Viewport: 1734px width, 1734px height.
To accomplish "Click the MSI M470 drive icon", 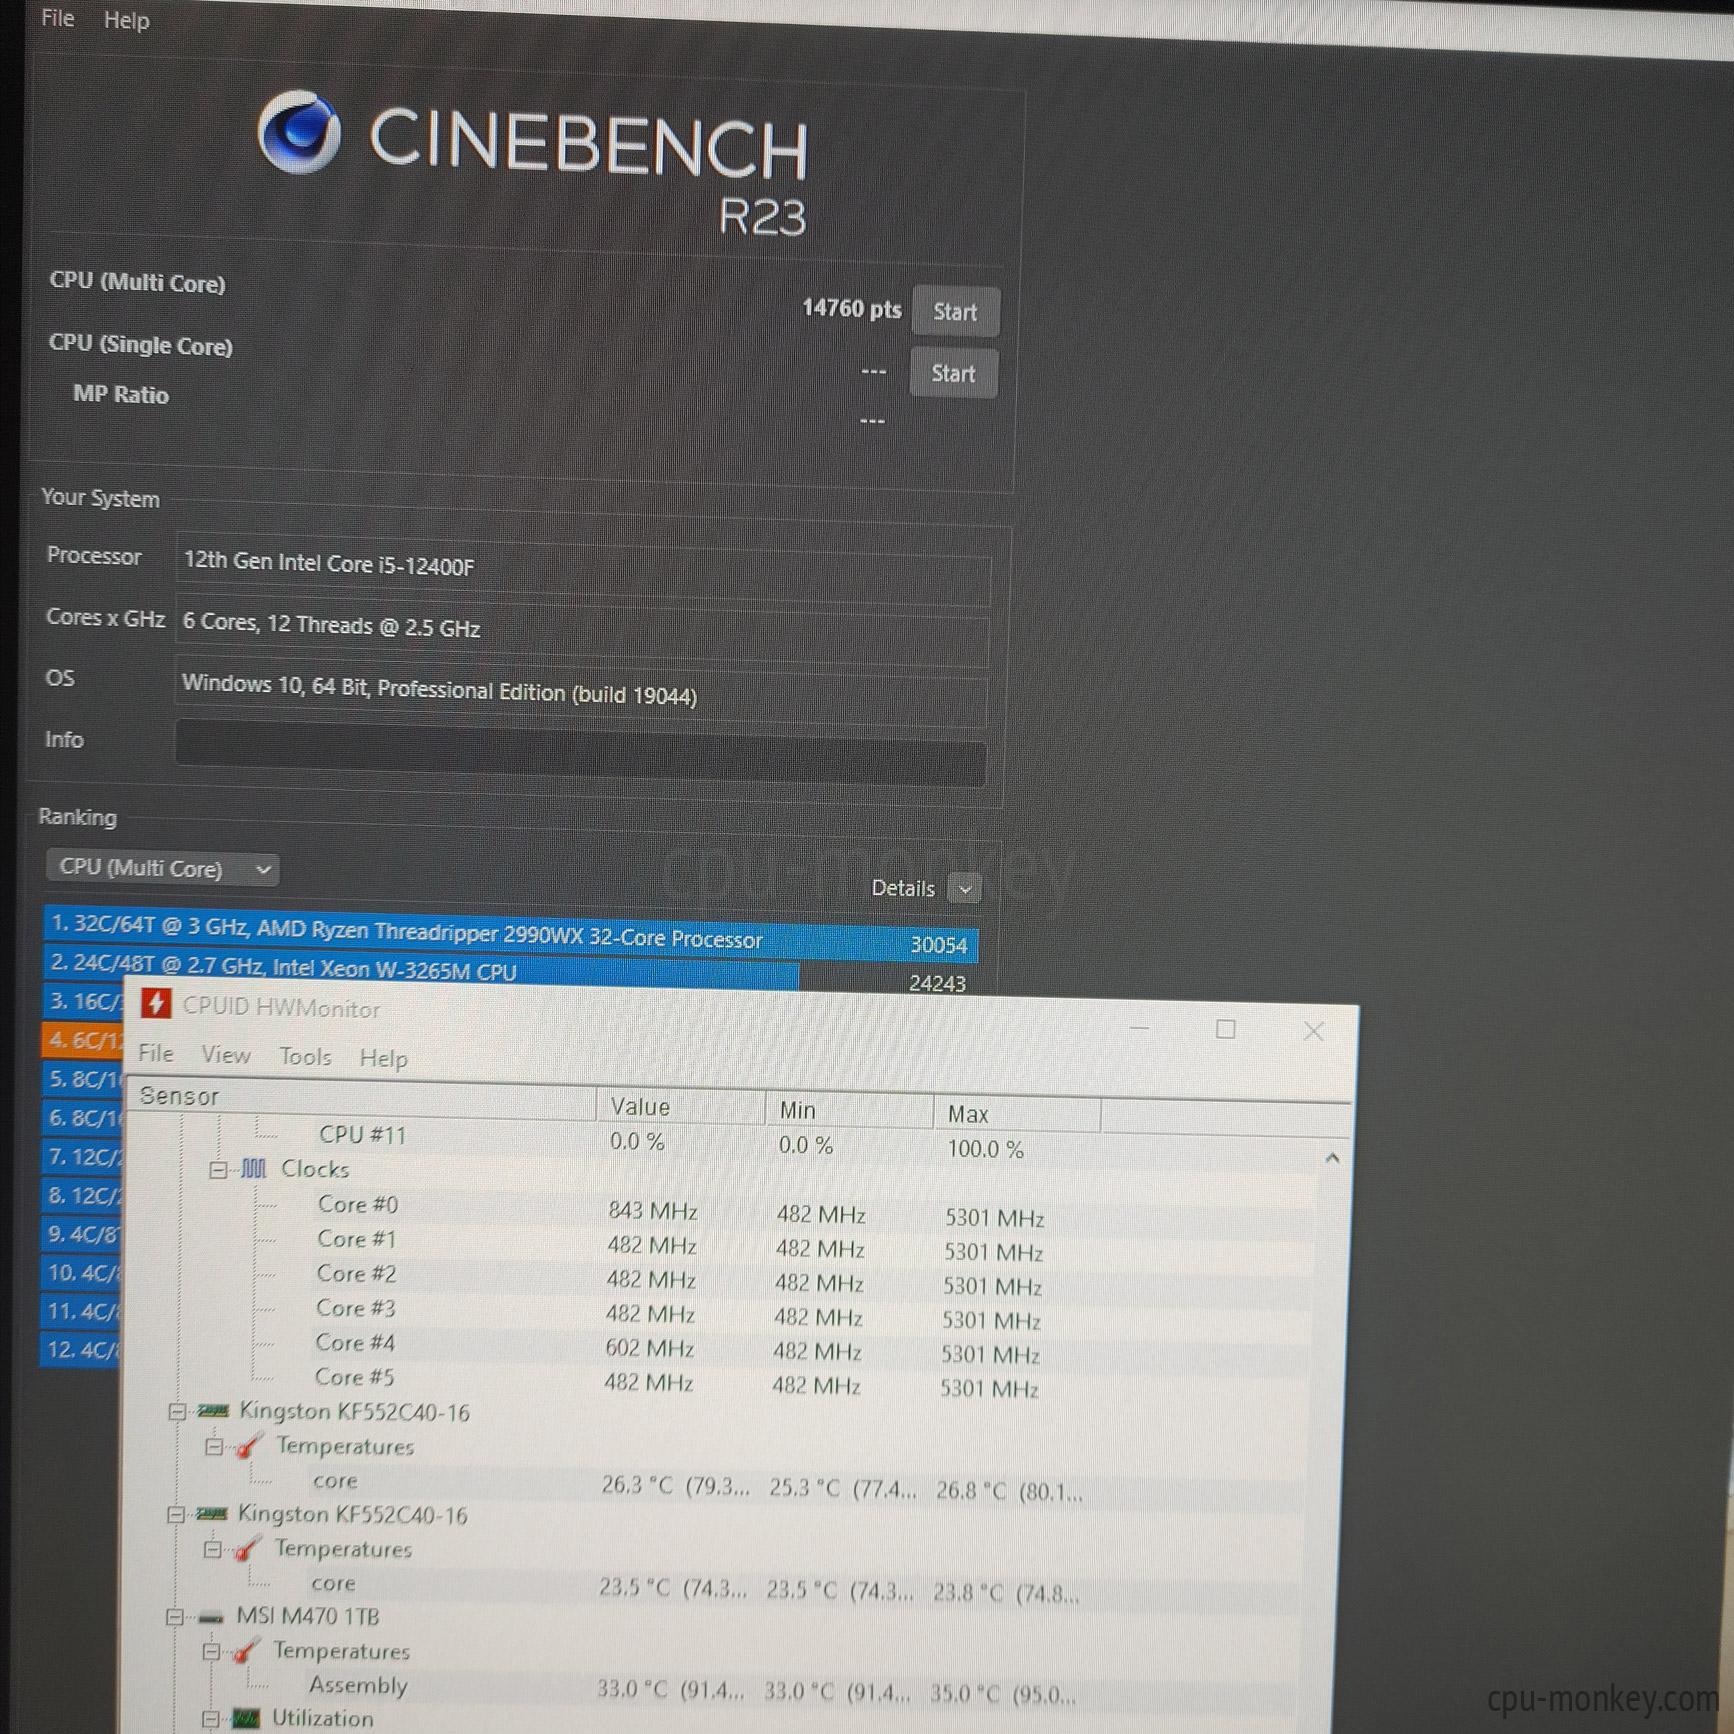I will pyautogui.click(x=210, y=1617).
